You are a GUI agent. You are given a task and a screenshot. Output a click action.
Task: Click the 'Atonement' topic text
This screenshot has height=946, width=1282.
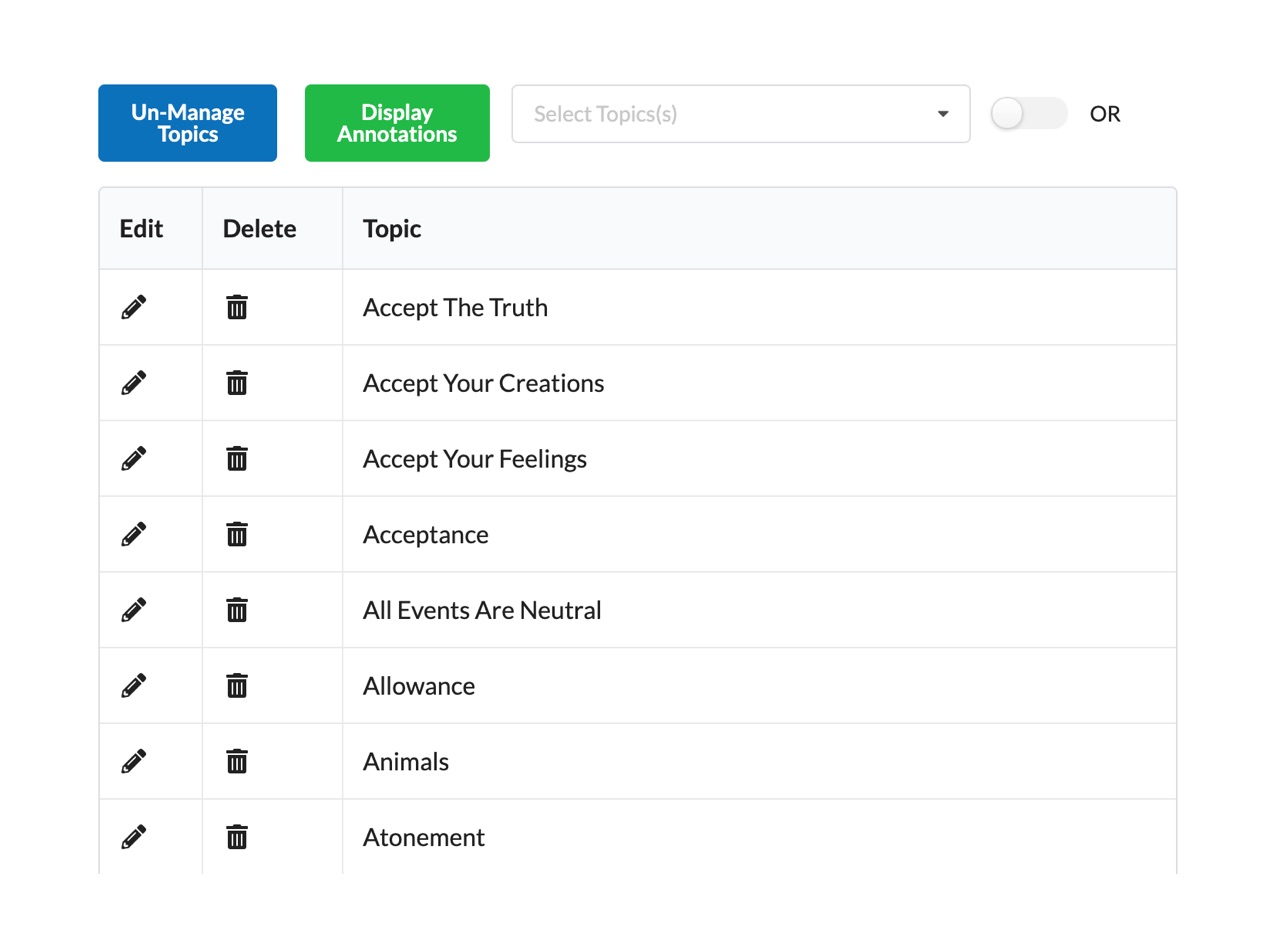point(424,838)
